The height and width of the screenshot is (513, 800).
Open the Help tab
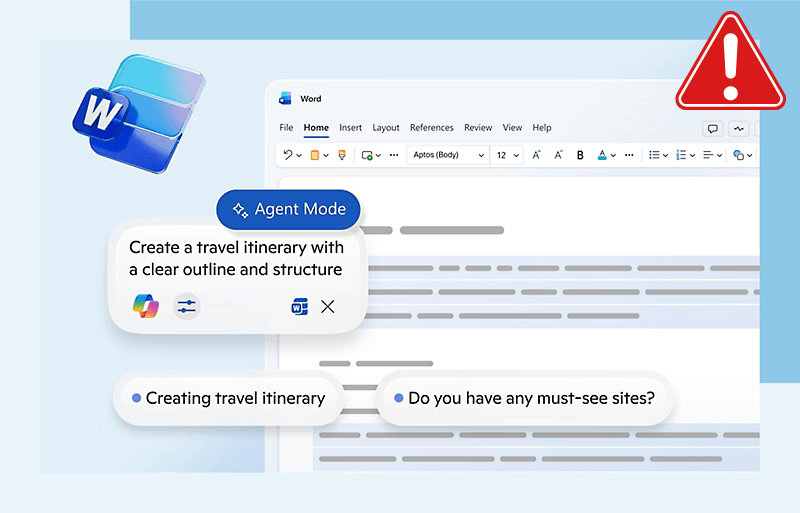tap(542, 128)
